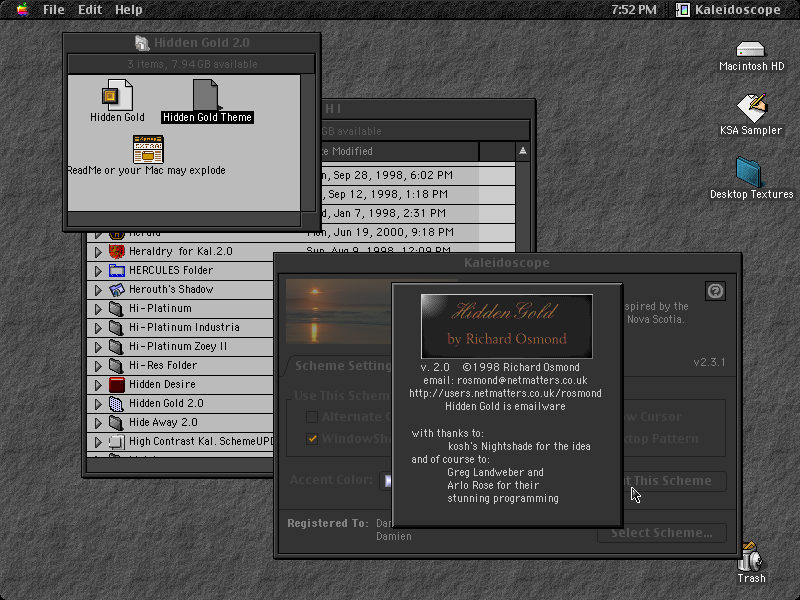The image size is (800, 600).
Task: Open the File menu
Action: click(54, 10)
